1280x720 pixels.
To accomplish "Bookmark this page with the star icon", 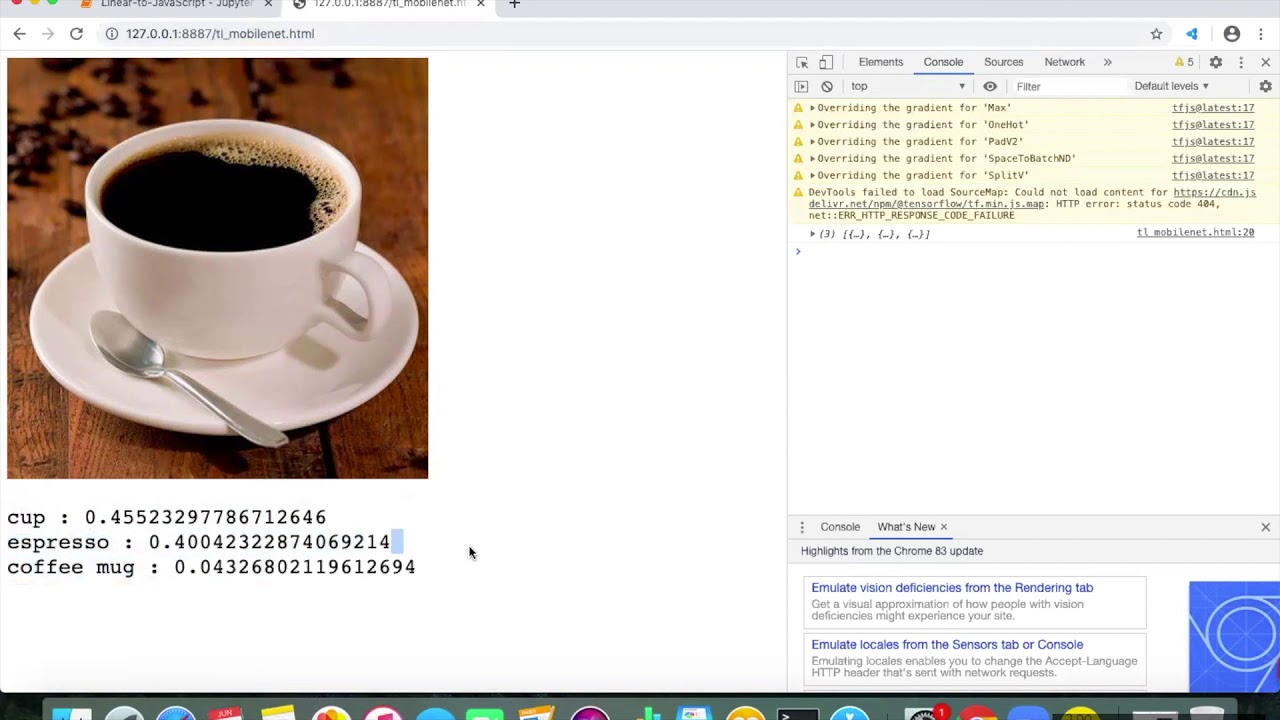I will pyautogui.click(x=1156, y=34).
